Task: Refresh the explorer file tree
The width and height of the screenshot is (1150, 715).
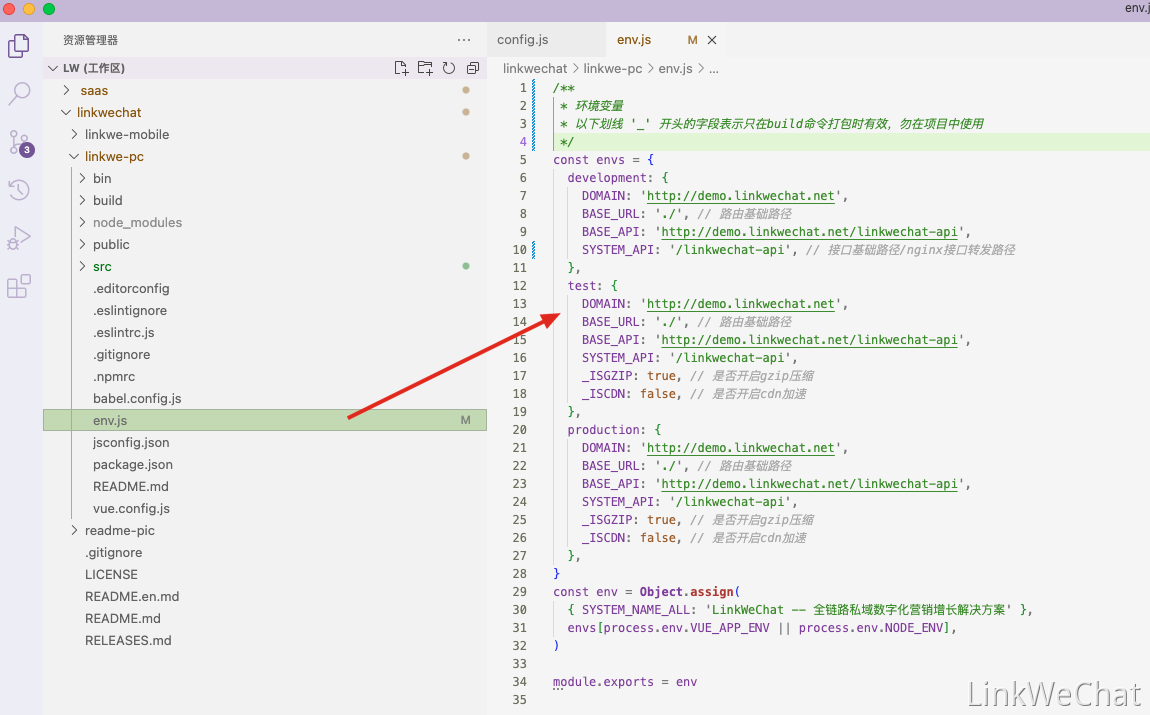Action: (x=449, y=68)
